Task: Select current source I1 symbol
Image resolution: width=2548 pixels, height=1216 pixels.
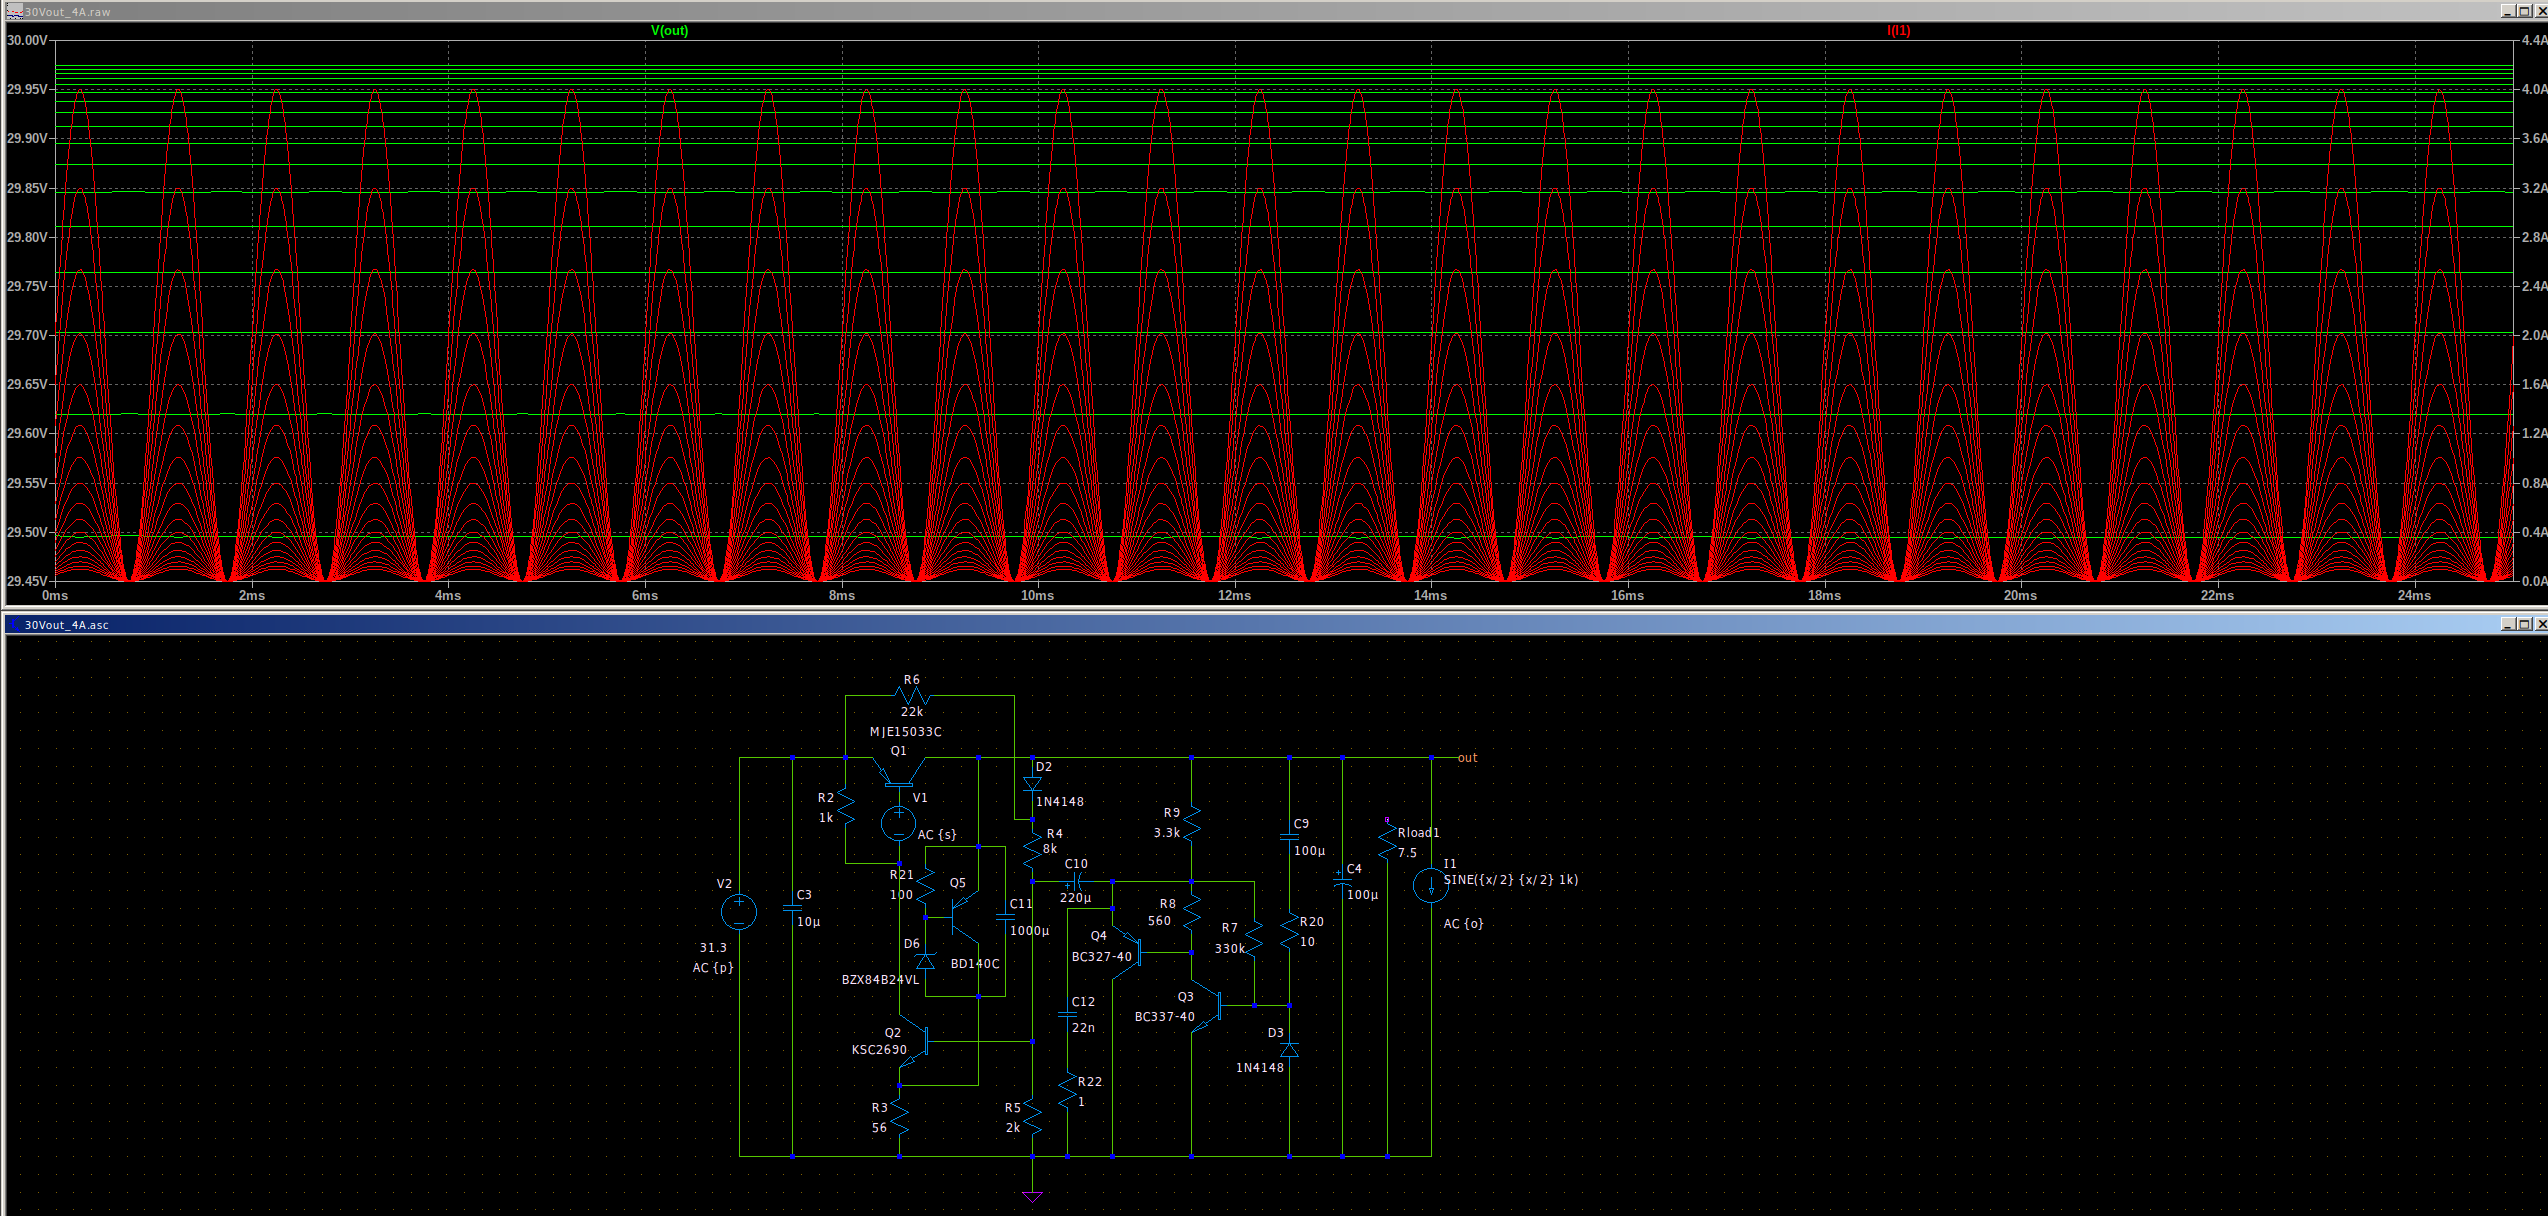Action: (1431, 885)
